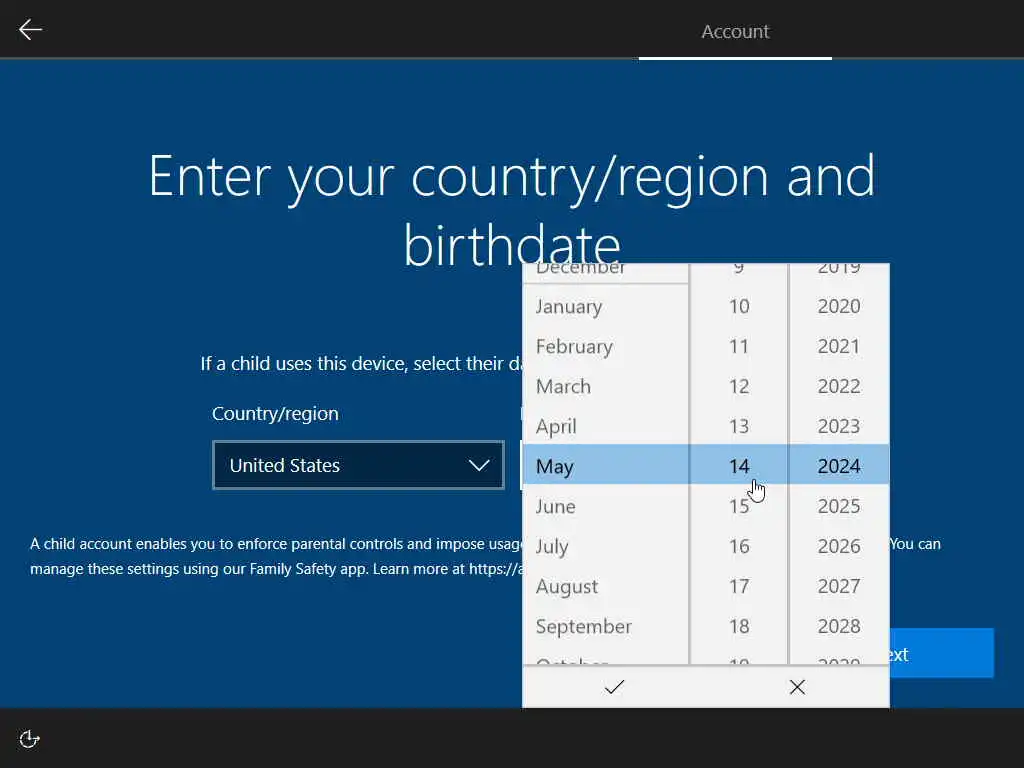Viewport: 1024px width, 768px height.
Task: Choose July in the month list
Action: (x=605, y=546)
